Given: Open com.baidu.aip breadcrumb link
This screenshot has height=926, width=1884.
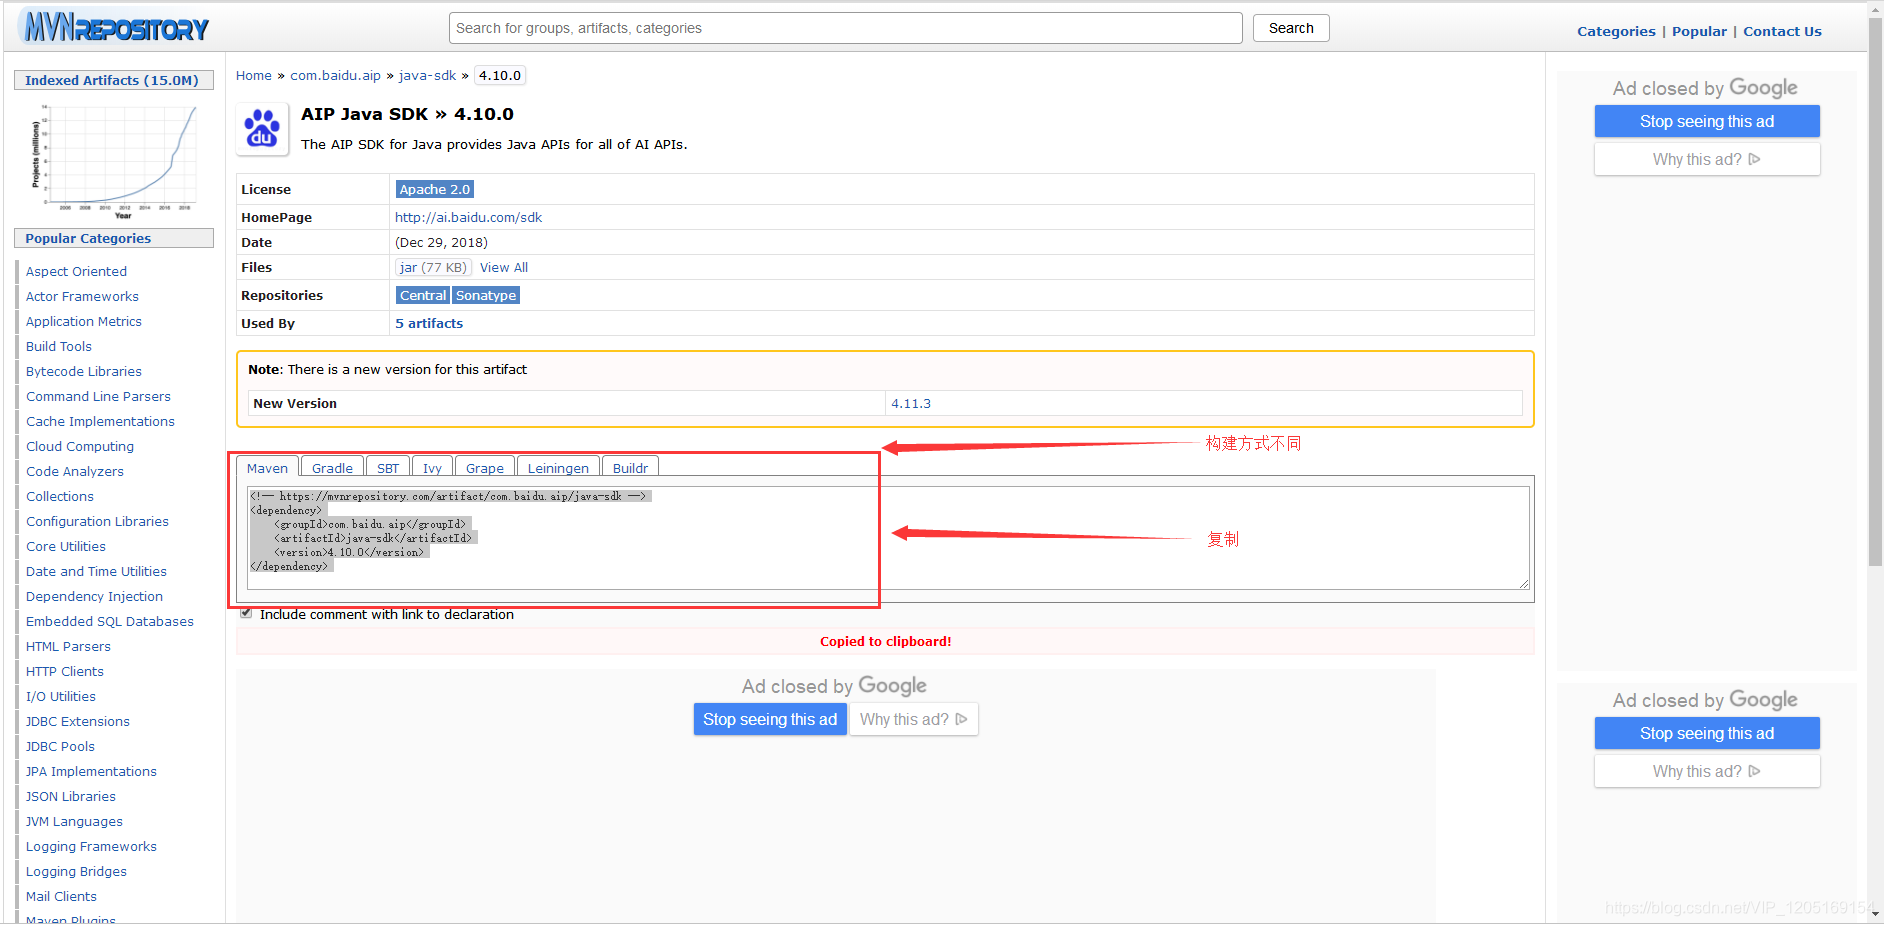Looking at the screenshot, I should click(x=335, y=76).
